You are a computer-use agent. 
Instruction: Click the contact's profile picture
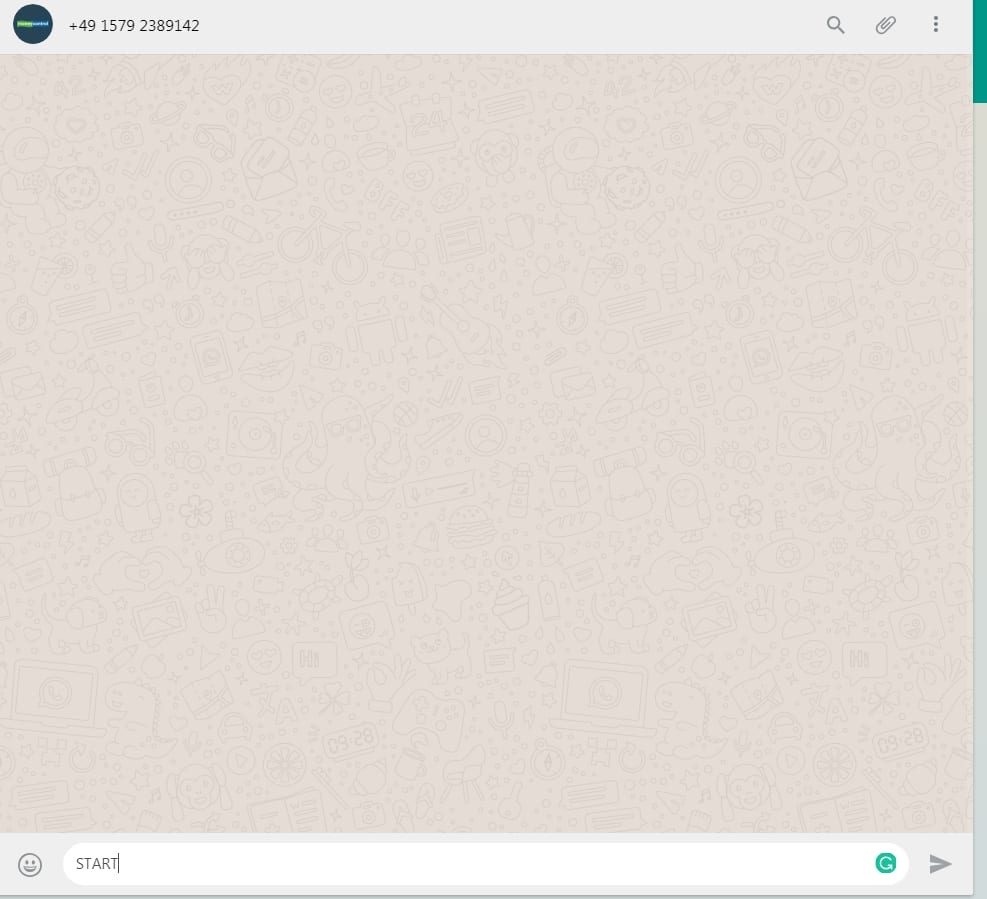click(33, 25)
